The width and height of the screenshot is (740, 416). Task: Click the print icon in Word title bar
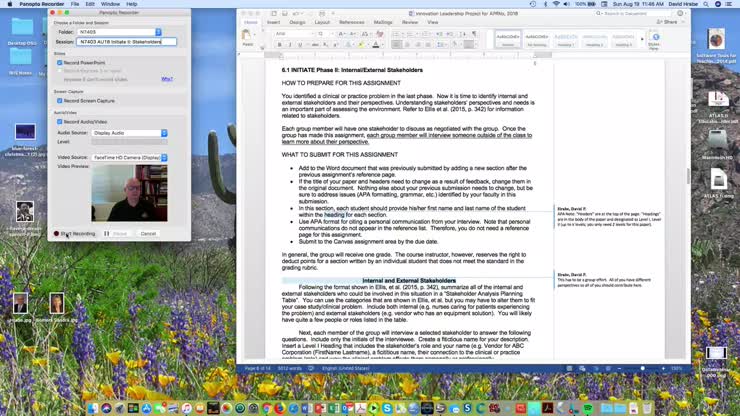(x=322, y=14)
